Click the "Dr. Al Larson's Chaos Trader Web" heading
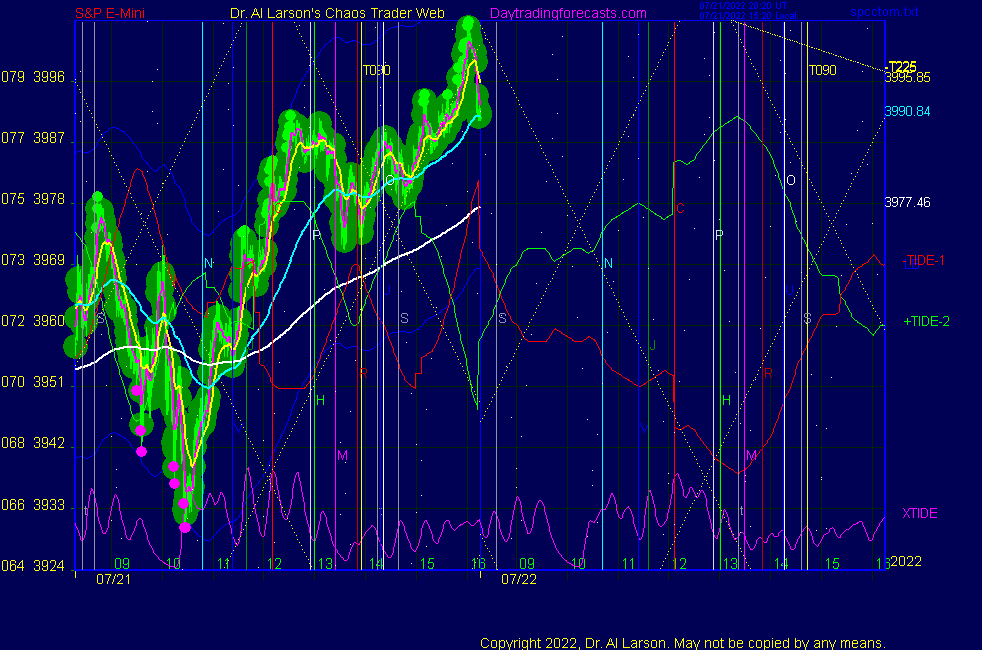 [x=337, y=13]
